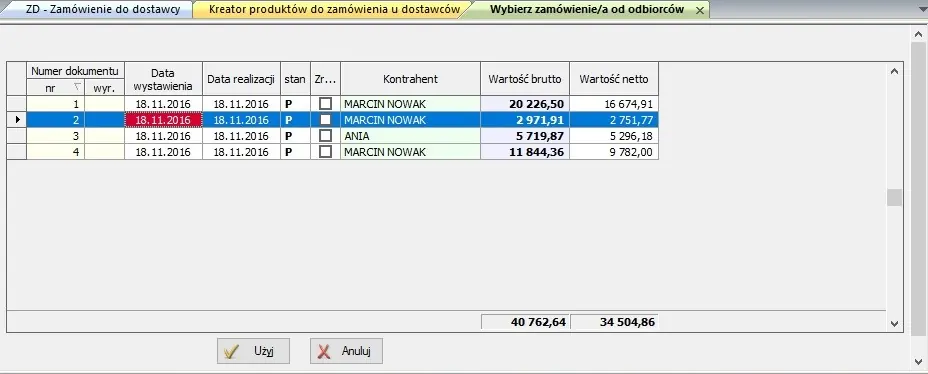Sort by Data wystawienia column header
The width and height of the screenshot is (928, 374).
163,79
